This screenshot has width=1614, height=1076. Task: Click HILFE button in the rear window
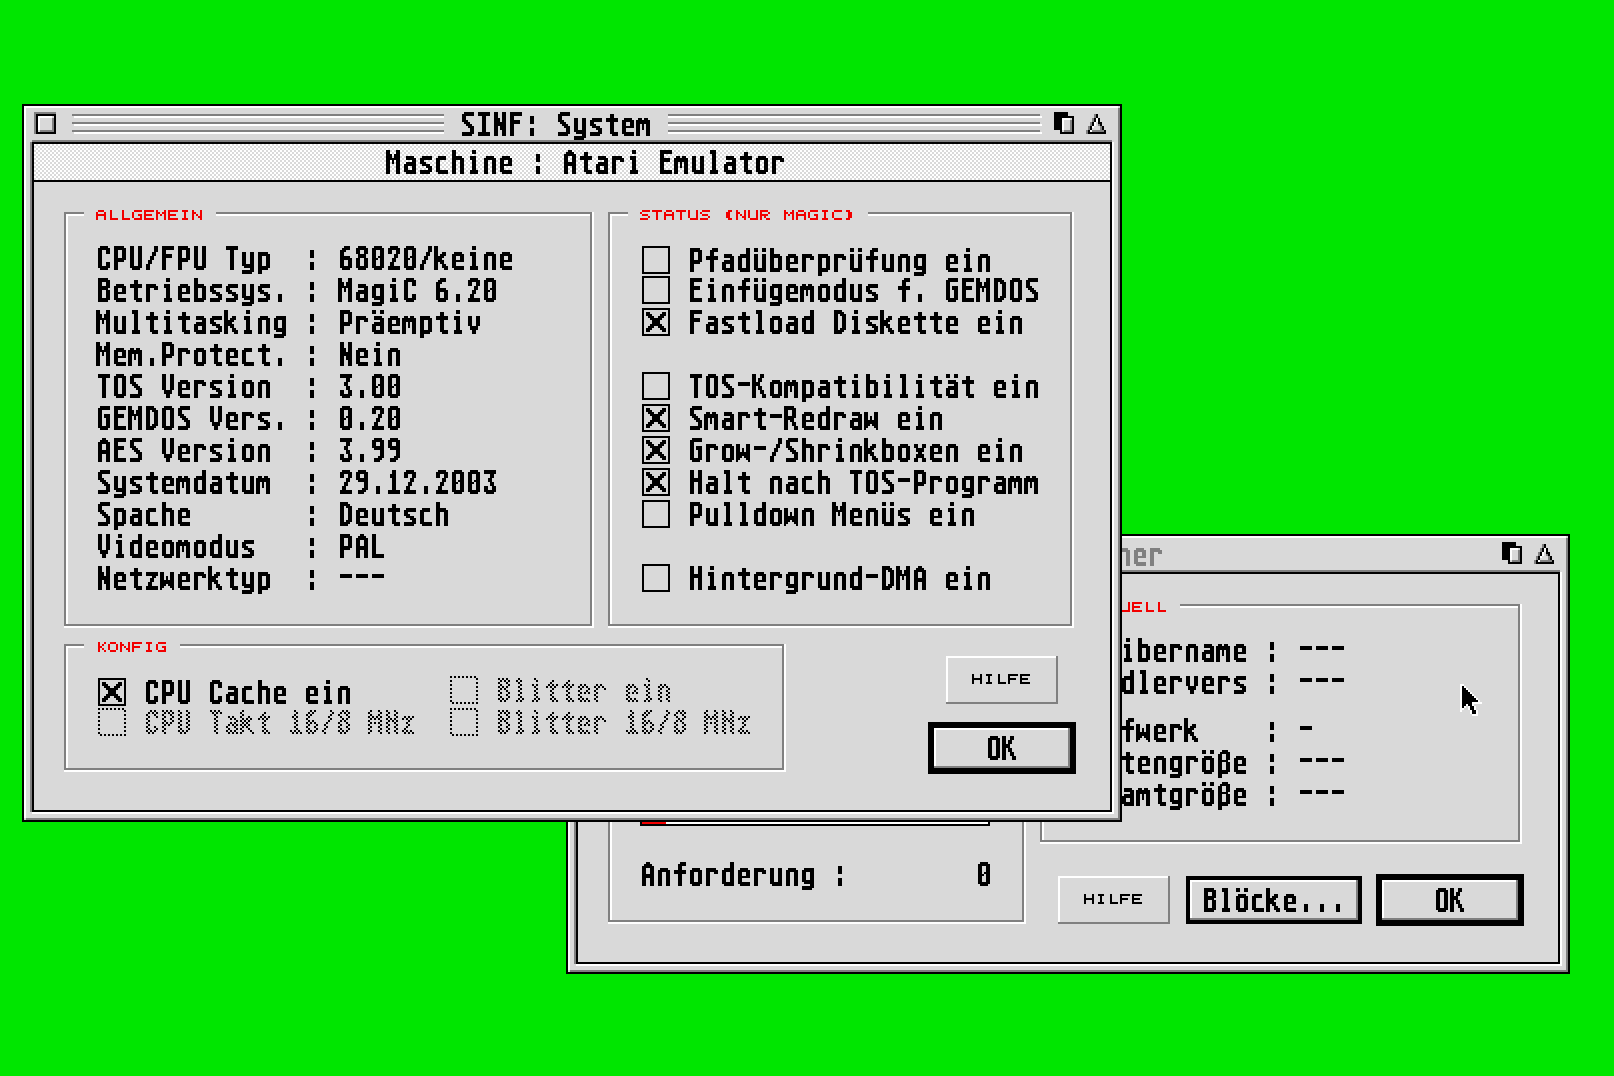[x=1113, y=899]
